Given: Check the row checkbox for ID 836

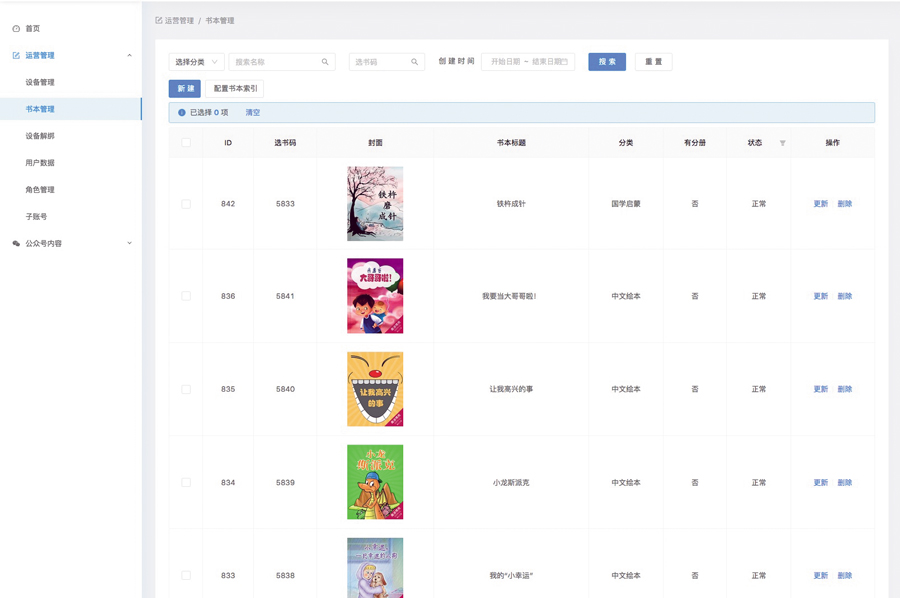Looking at the screenshot, I should click(x=186, y=296).
